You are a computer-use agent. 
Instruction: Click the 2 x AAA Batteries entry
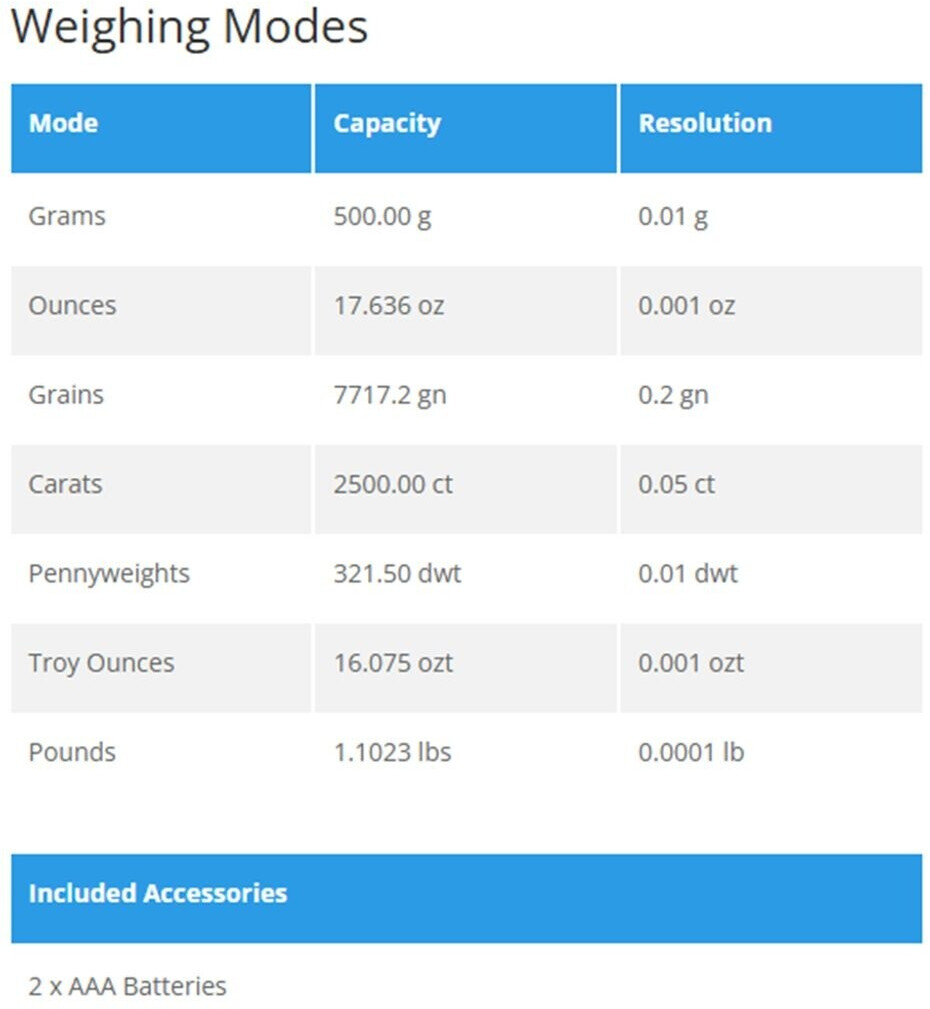128,986
